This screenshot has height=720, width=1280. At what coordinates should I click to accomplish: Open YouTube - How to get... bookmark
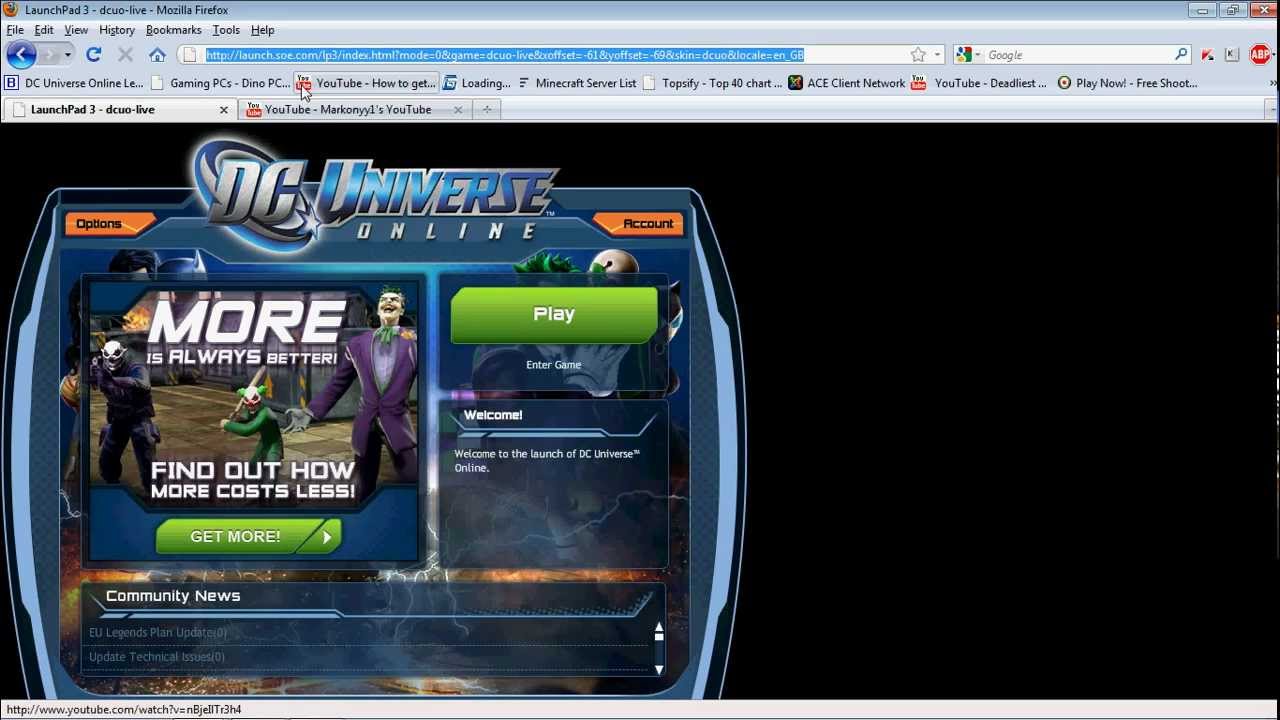(367, 83)
